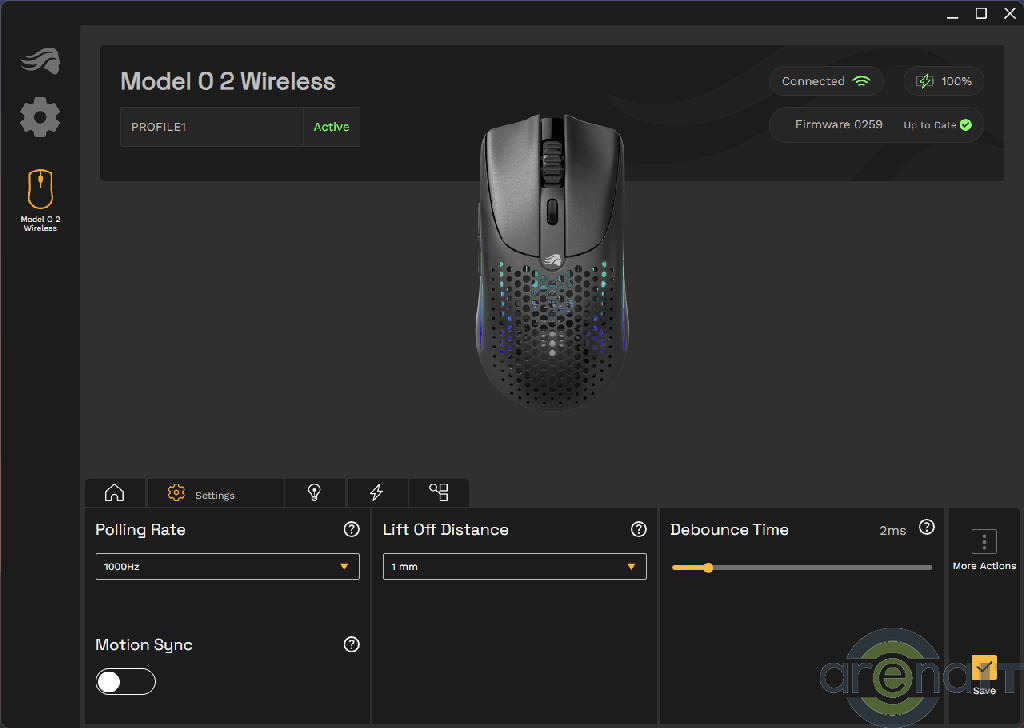Image resolution: width=1024 pixels, height=728 pixels.
Task: Expand the Lift Off Distance dropdown
Action: [514, 566]
